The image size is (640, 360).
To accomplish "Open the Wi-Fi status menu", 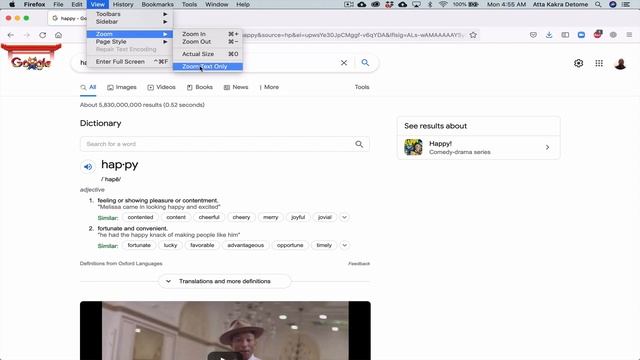I will pyautogui.click(x=443, y=4).
